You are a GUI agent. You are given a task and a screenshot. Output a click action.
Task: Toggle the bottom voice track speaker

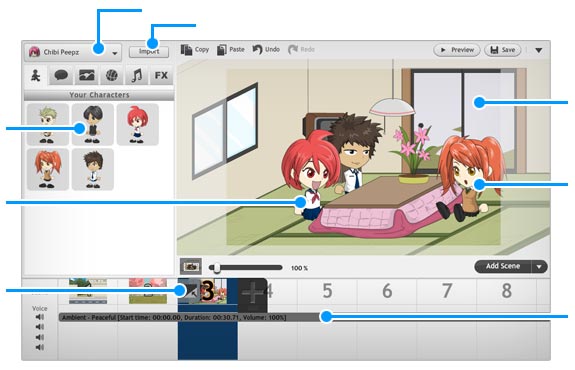point(40,347)
